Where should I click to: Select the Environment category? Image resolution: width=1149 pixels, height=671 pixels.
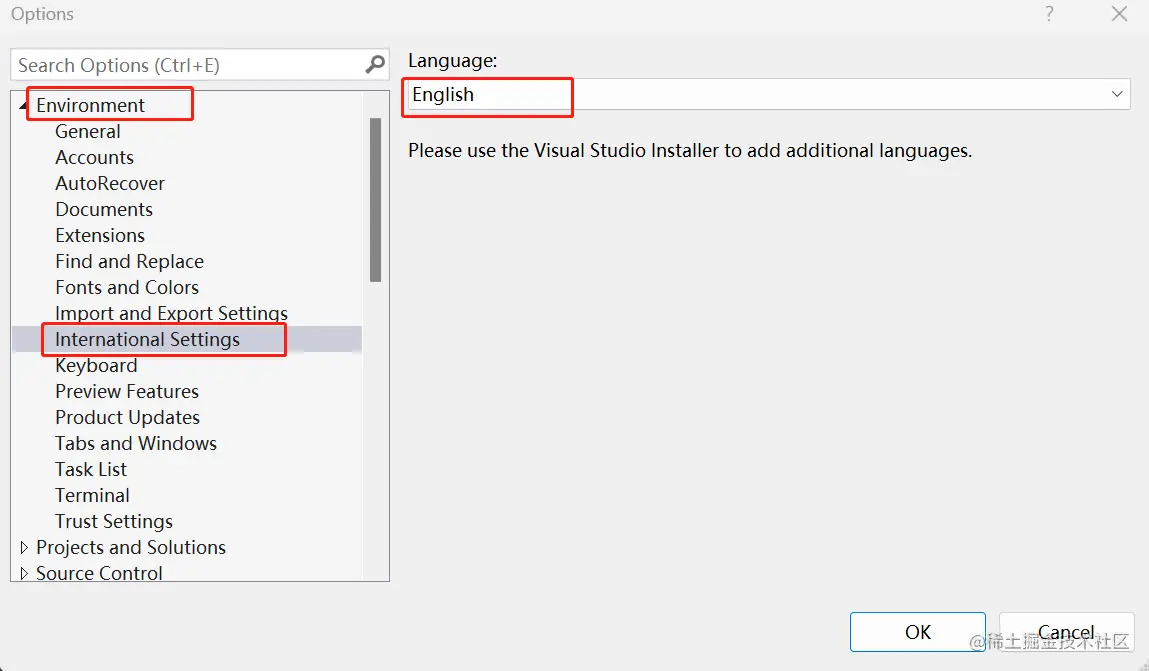coord(91,105)
